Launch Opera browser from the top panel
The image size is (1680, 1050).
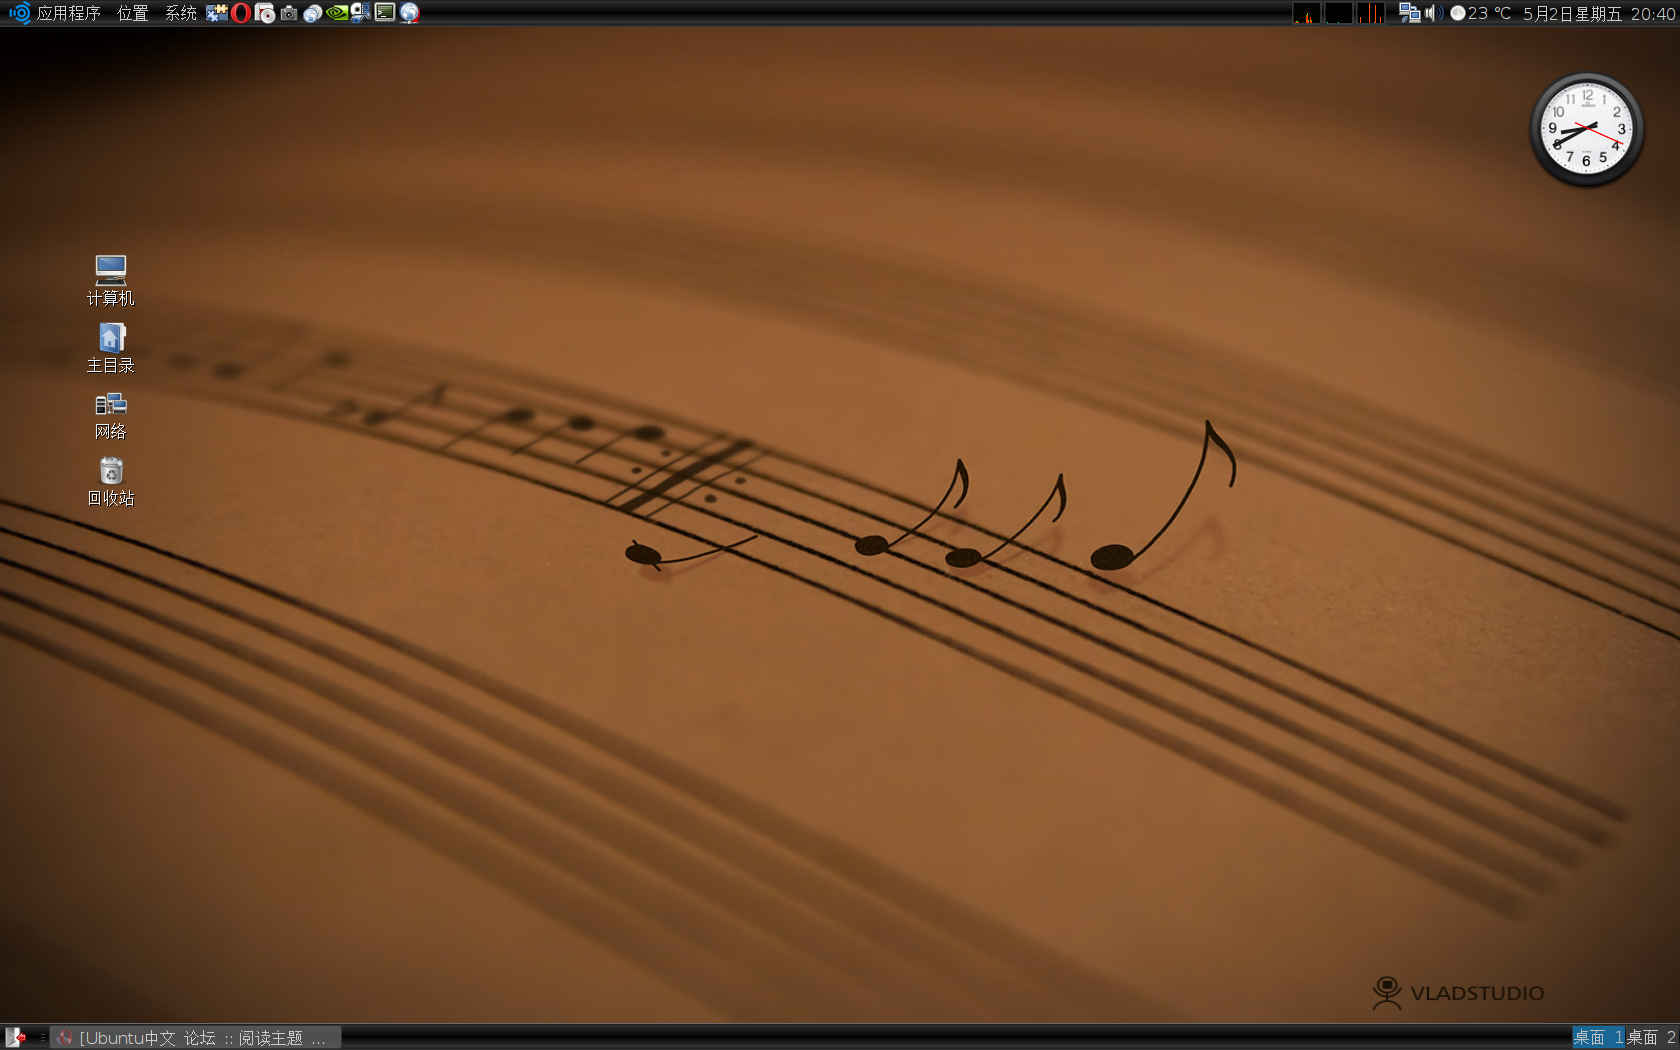241,13
